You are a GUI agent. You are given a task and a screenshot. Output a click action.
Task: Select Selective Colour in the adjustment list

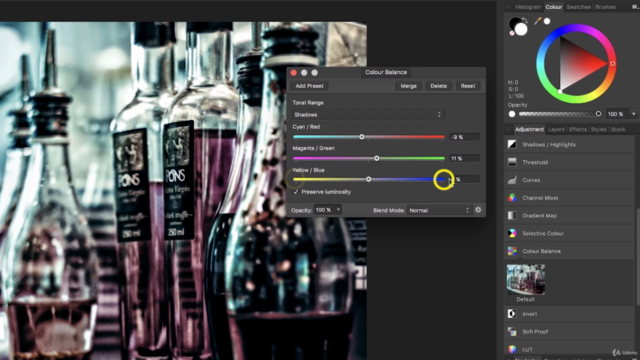569,233
